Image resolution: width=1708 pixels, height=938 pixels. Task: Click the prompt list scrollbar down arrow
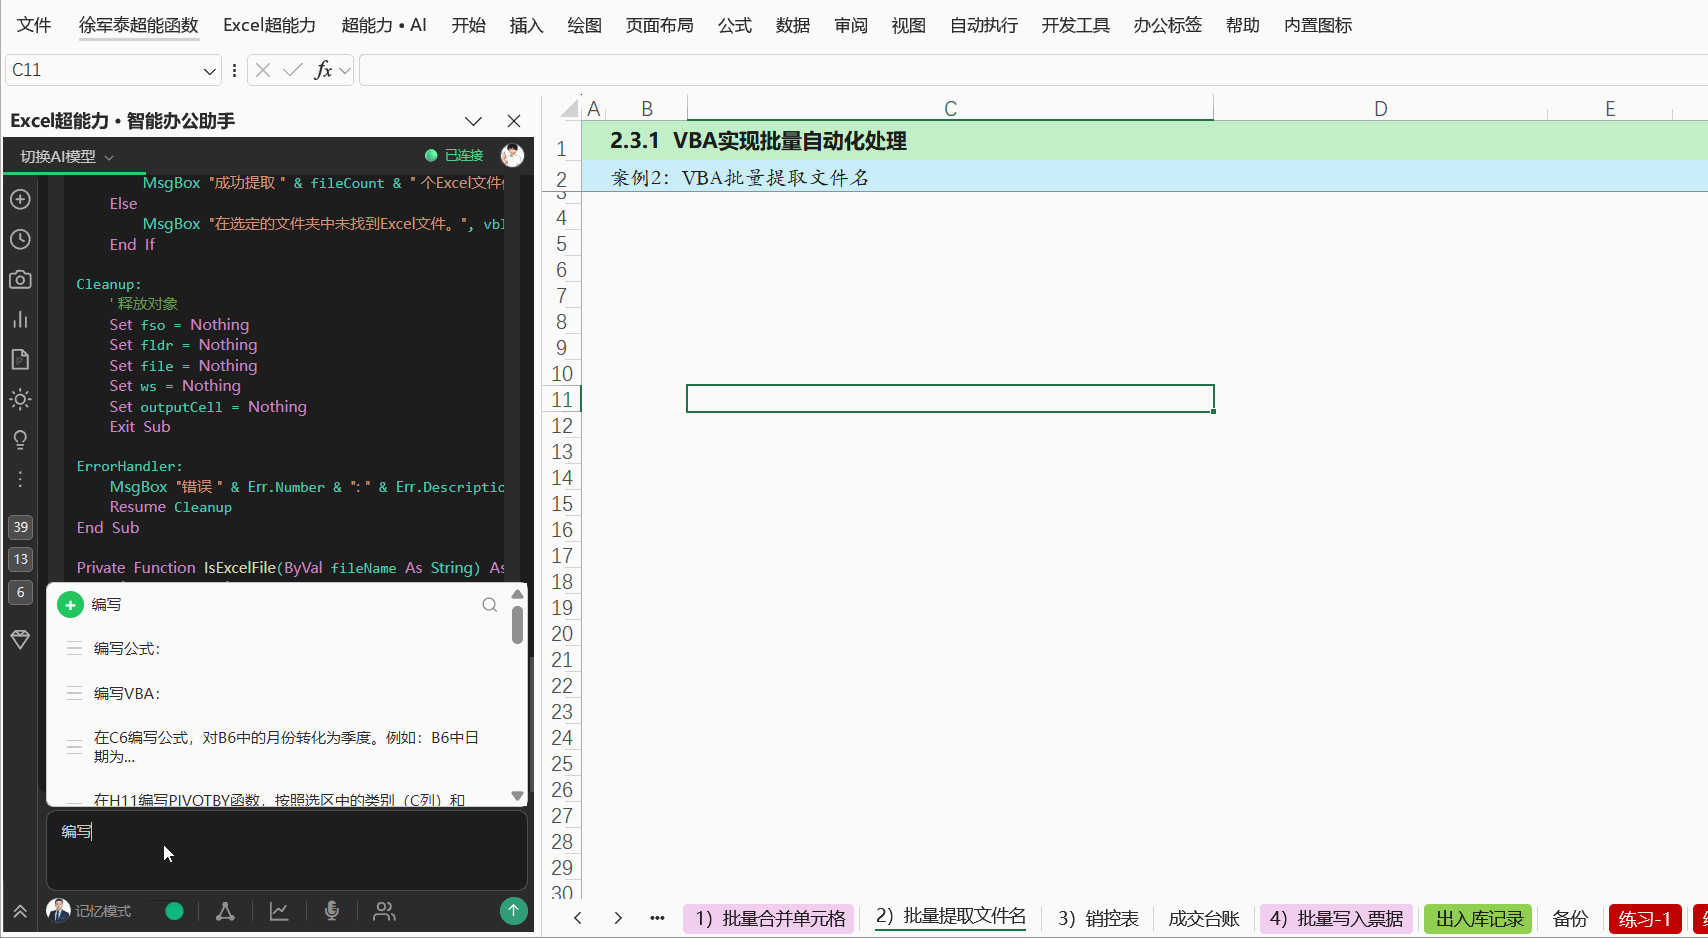(517, 796)
